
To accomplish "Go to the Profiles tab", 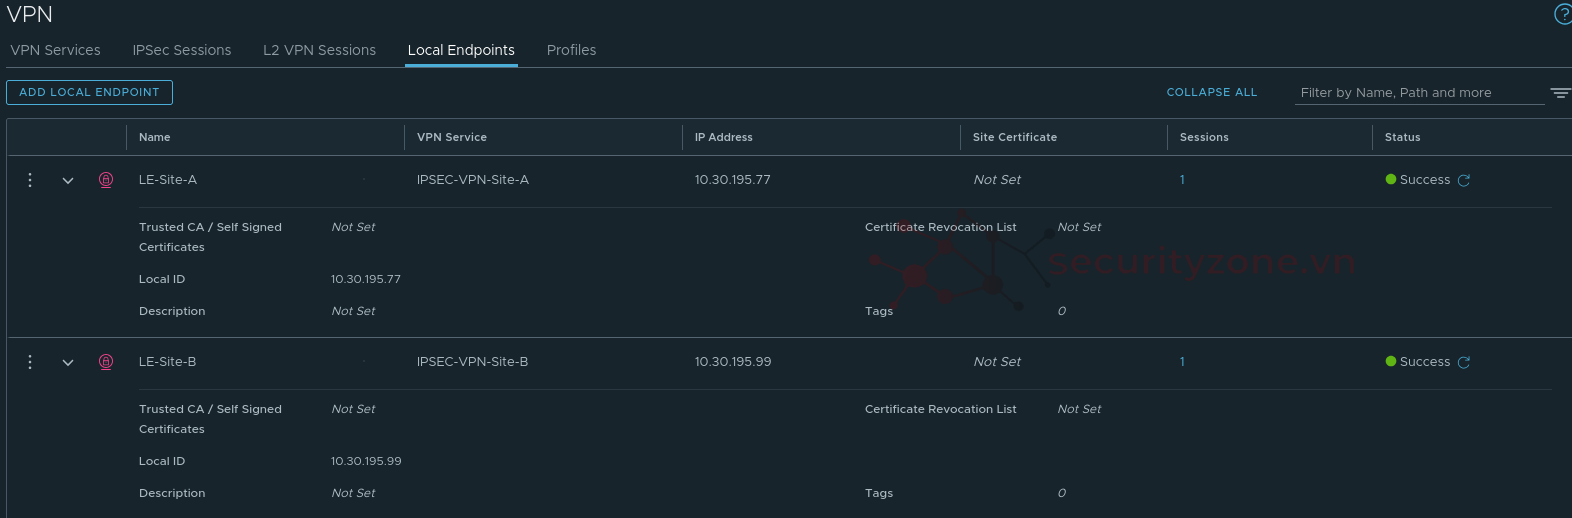I will (x=571, y=50).
